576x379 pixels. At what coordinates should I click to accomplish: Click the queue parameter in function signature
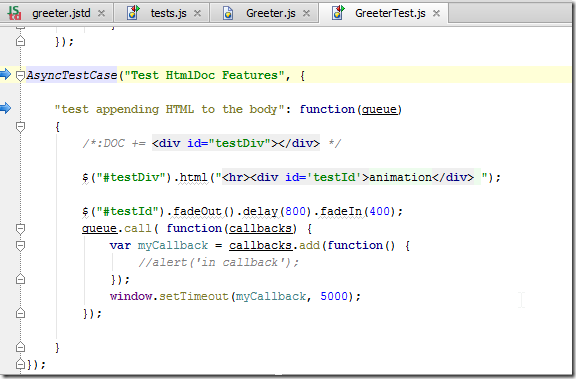click(379, 109)
